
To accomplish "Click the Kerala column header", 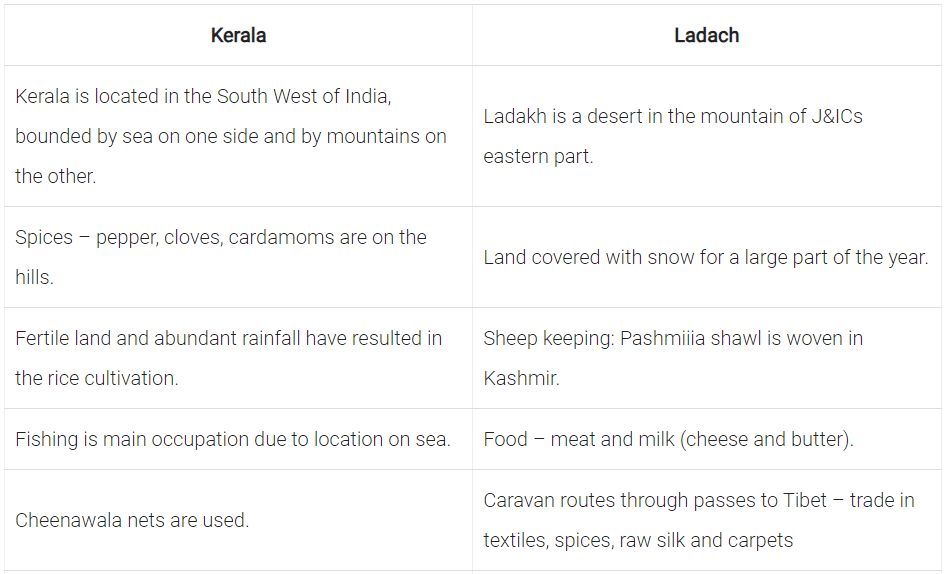I will 238,36.
